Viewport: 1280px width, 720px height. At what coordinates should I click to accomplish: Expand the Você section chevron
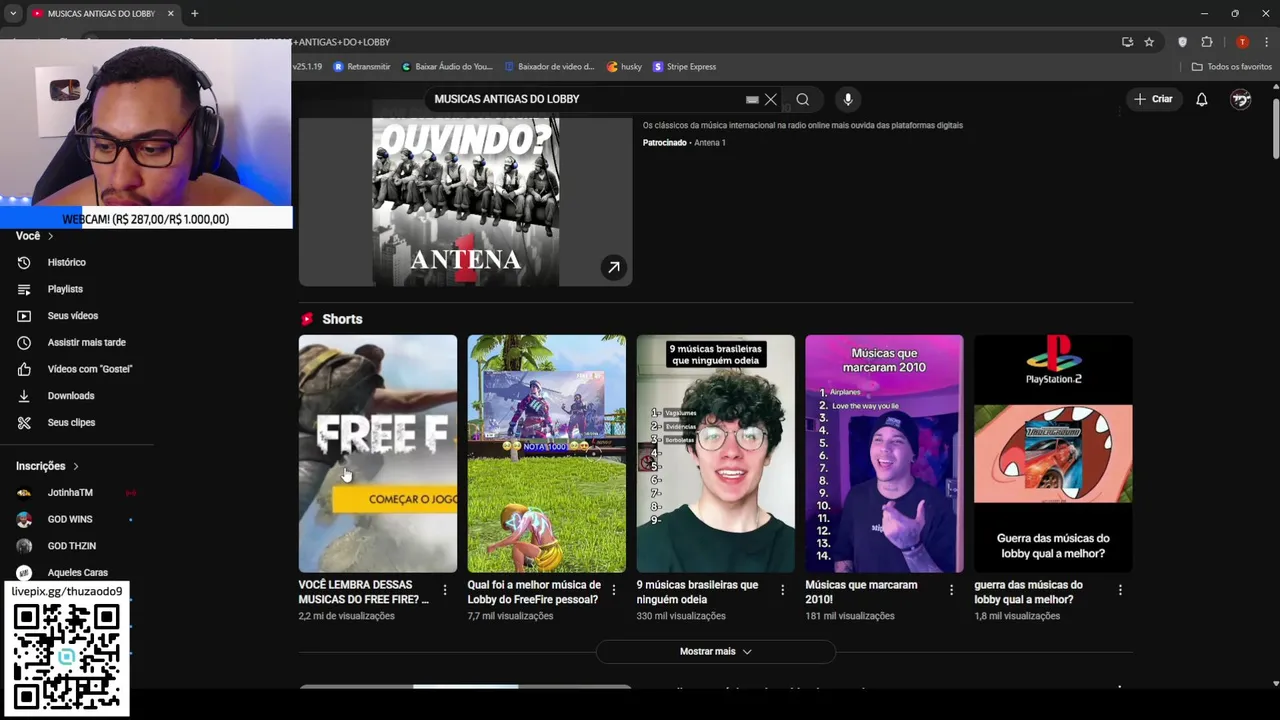(50, 236)
